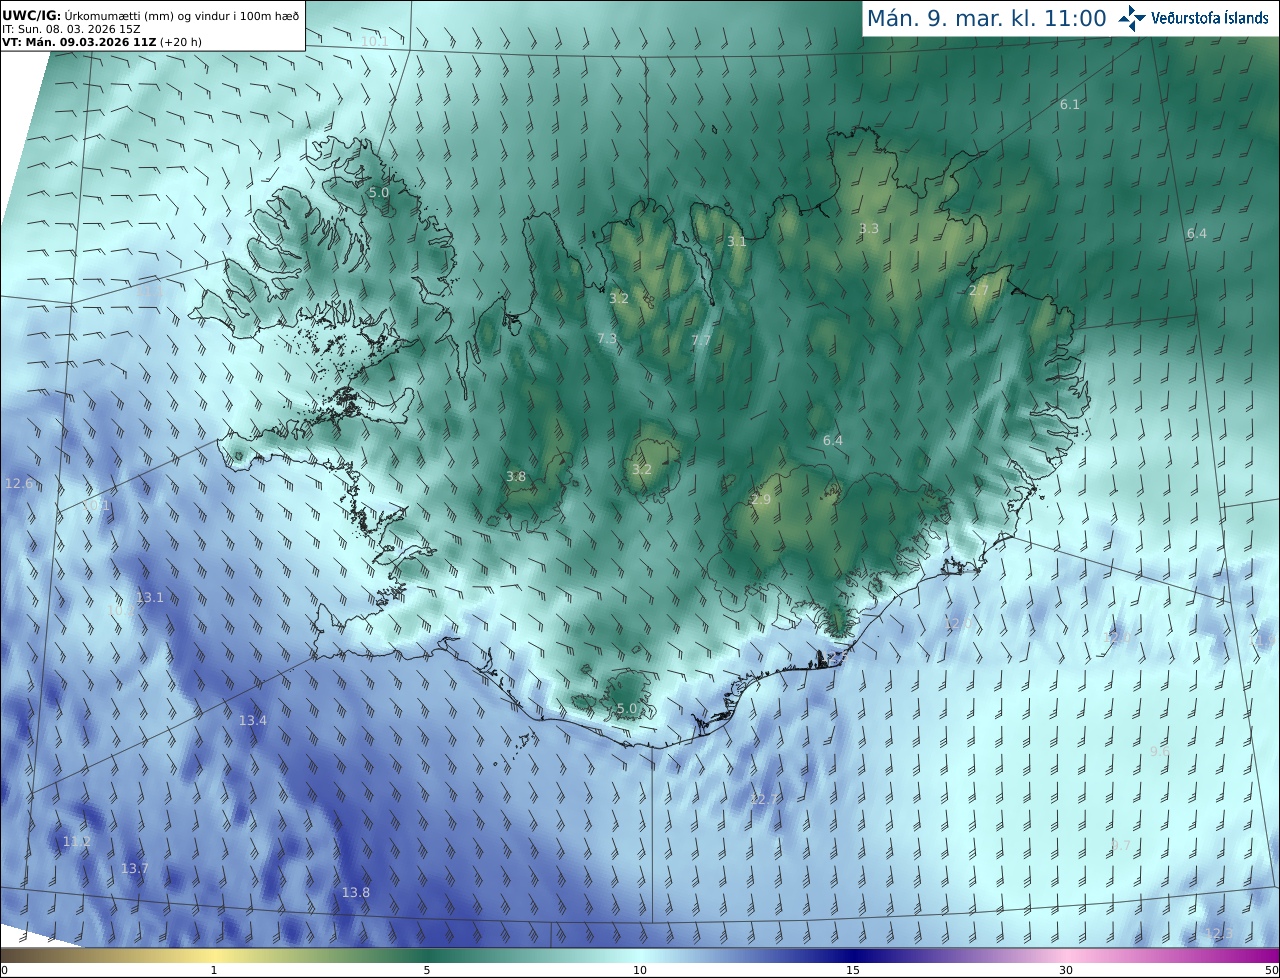Click the 5.0 value on the southern glacier
The width and height of the screenshot is (1280, 978).
[627, 709]
